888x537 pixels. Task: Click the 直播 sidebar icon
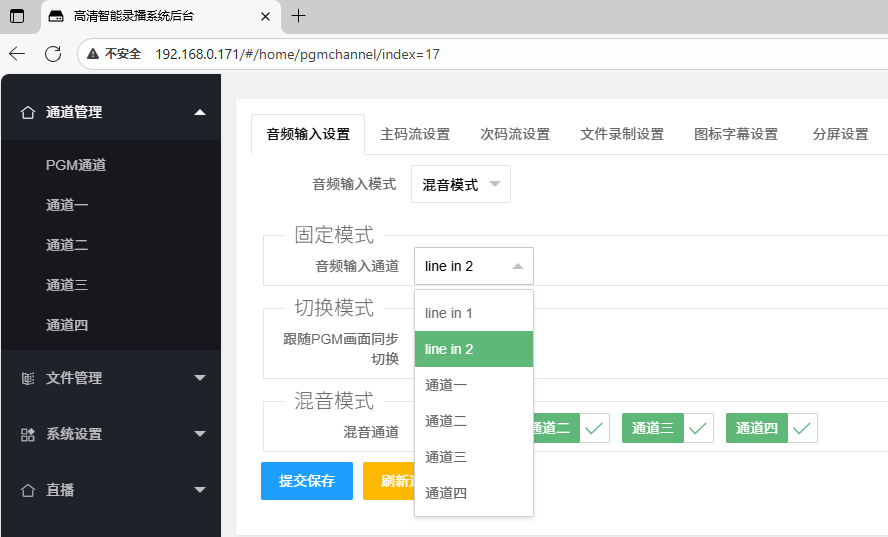tap(28, 490)
